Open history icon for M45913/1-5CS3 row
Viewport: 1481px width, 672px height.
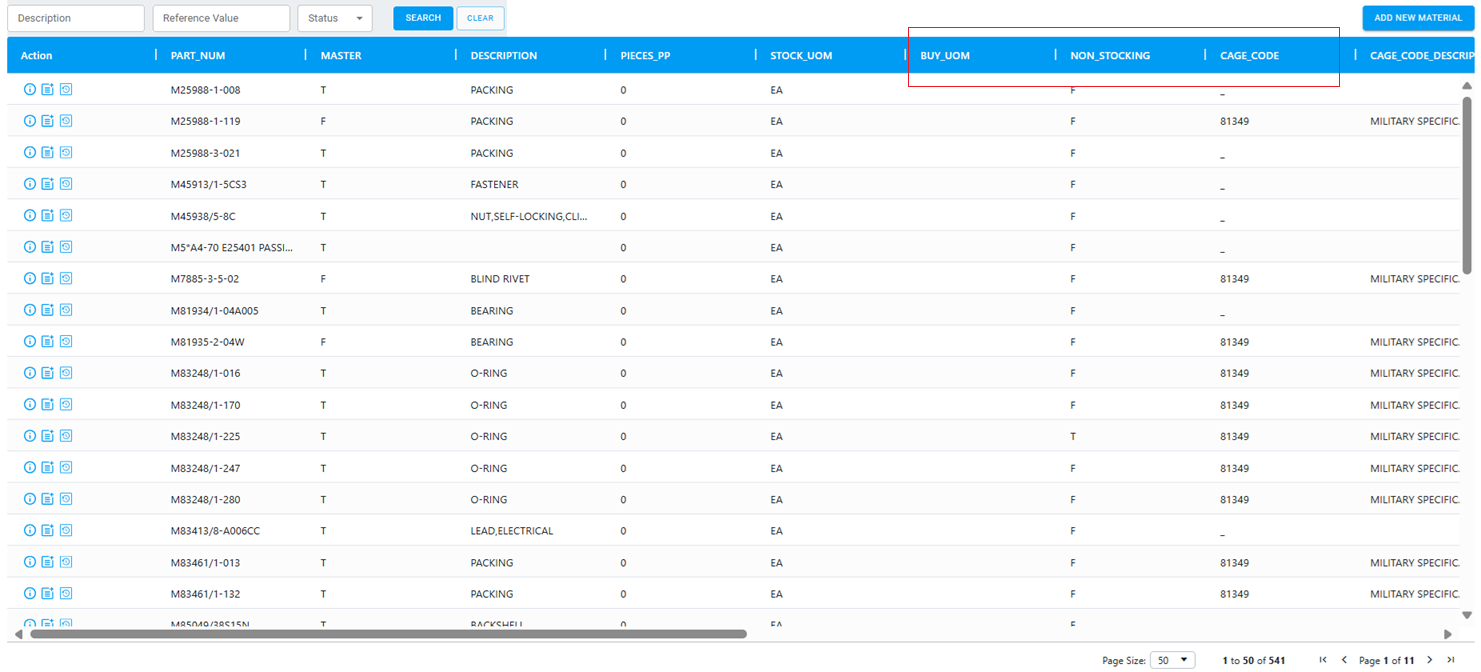click(66, 184)
